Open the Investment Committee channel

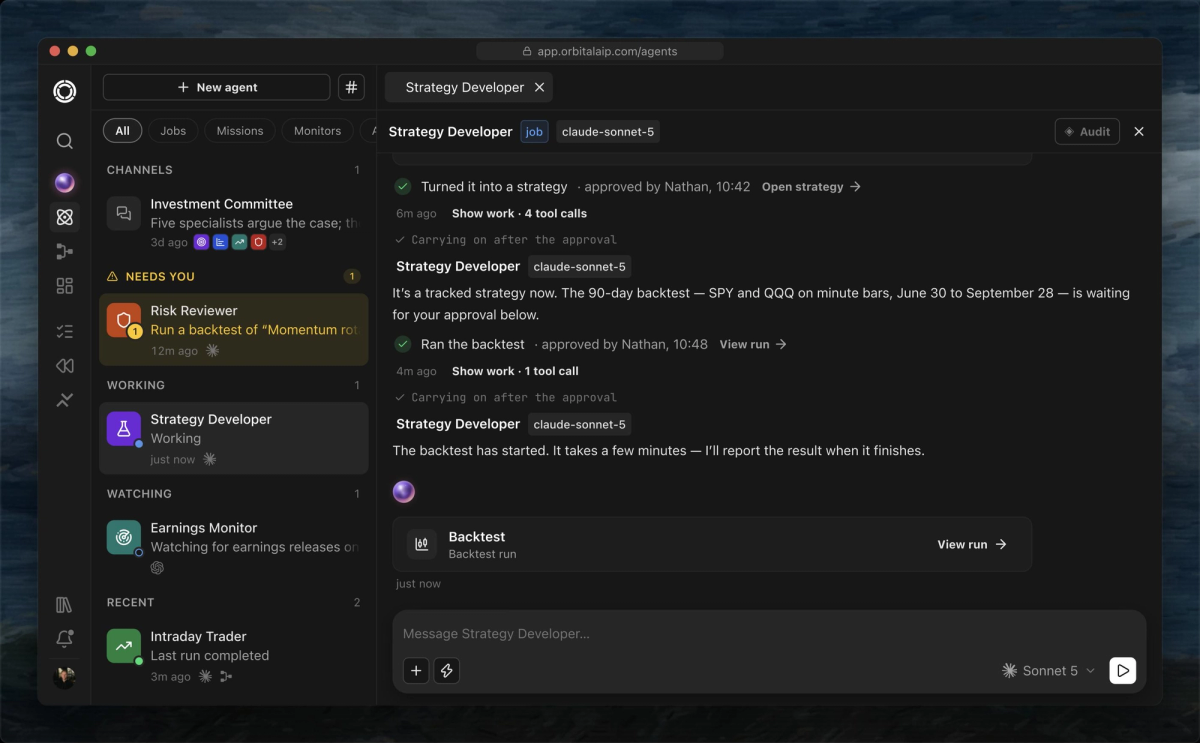click(234, 222)
